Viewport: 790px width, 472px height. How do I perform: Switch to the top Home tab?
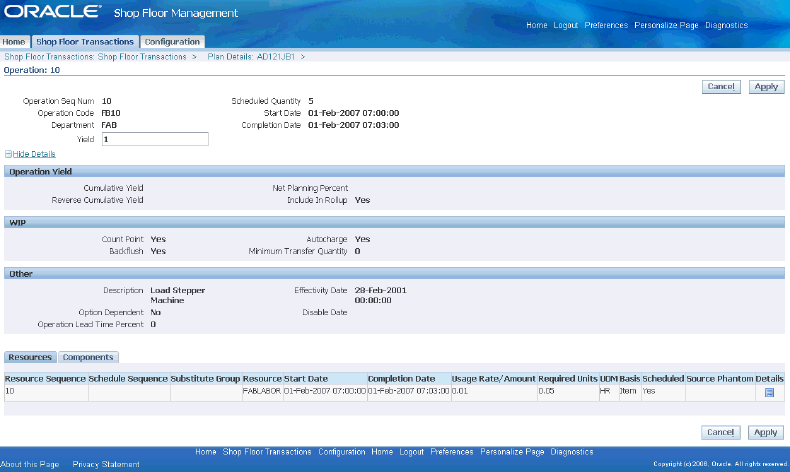coord(14,42)
